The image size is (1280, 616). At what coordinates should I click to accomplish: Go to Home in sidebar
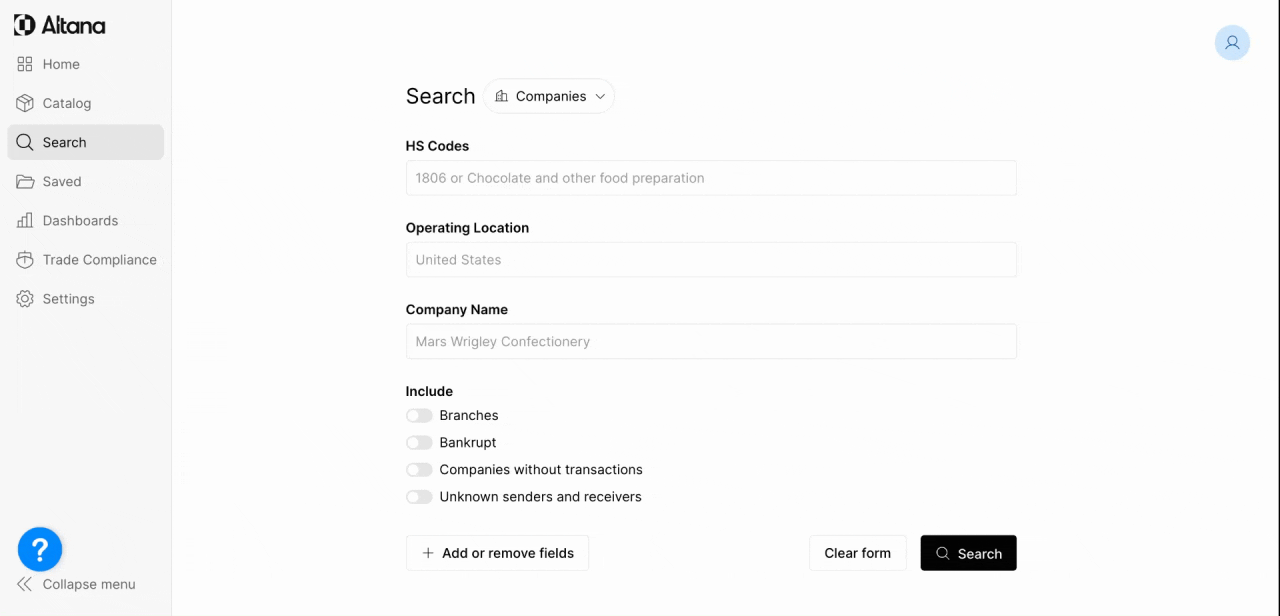(61, 64)
